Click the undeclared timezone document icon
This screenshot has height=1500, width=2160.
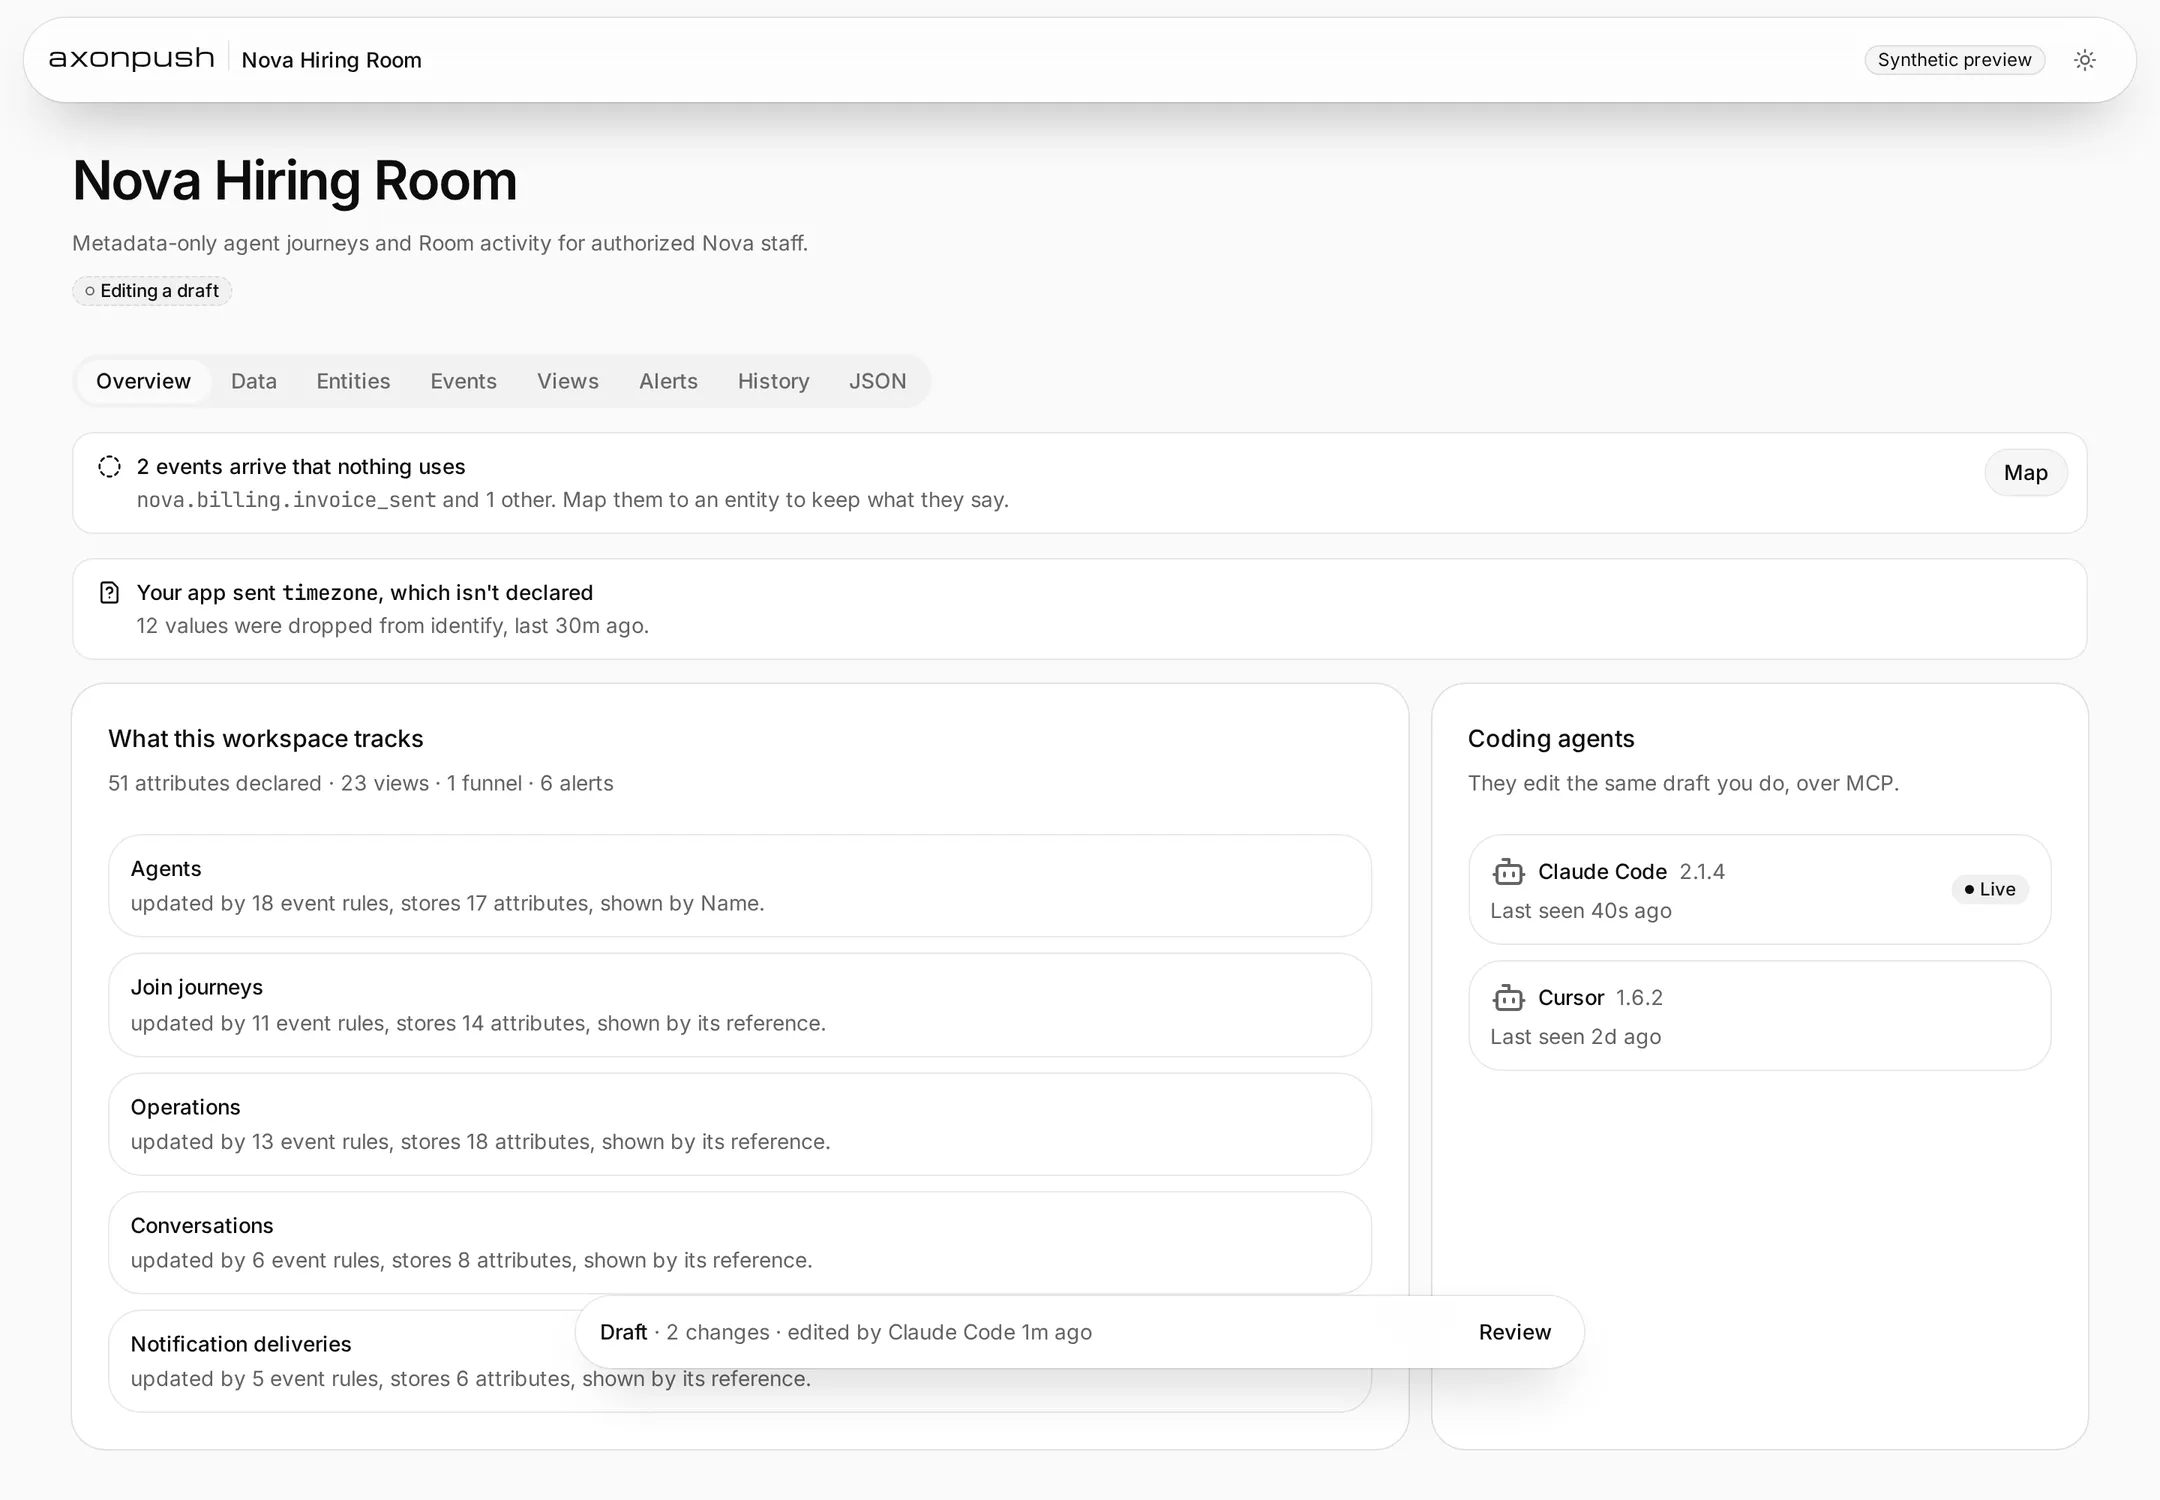point(109,593)
